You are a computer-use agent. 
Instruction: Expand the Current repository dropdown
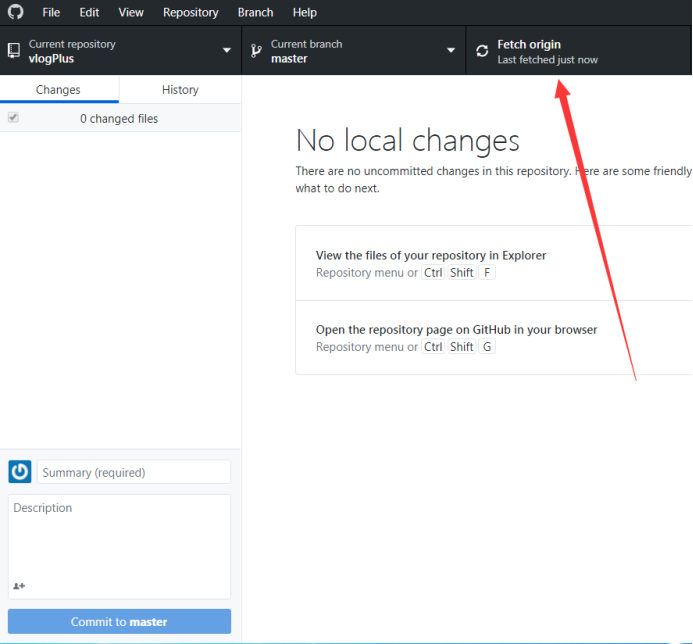[x=227, y=51]
